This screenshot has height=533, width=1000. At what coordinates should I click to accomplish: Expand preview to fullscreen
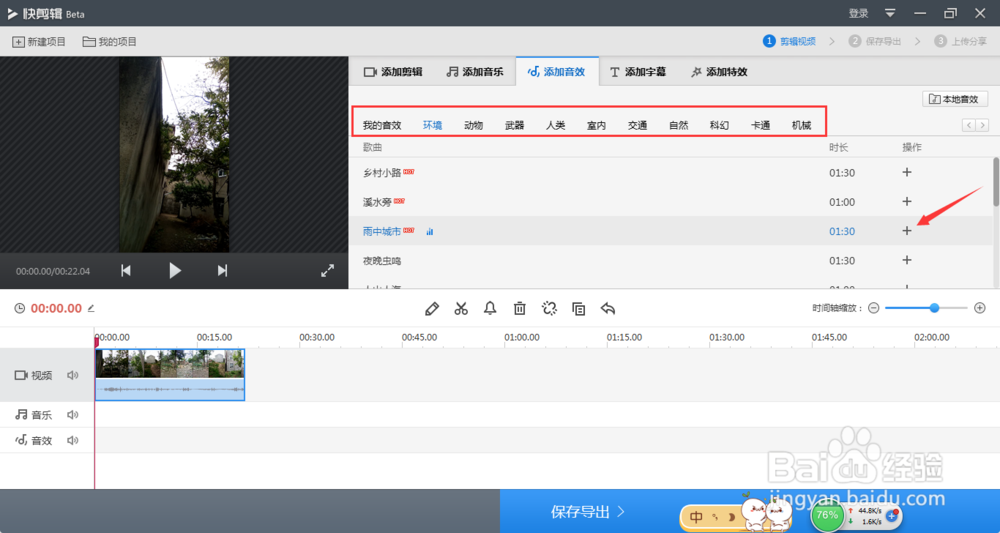point(327,271)
